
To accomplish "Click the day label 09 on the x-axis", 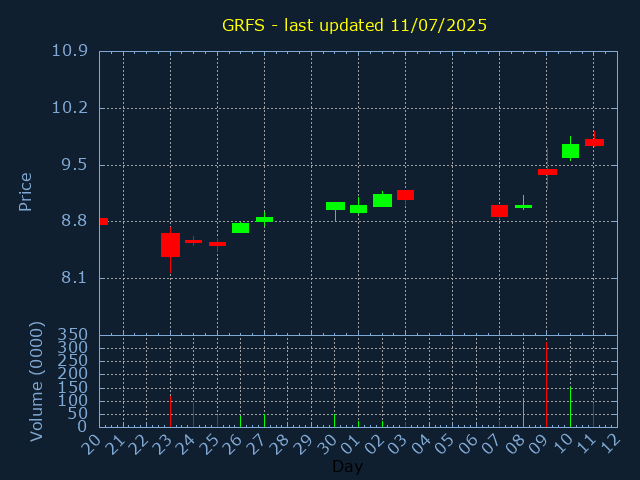I will click(538, 444).
